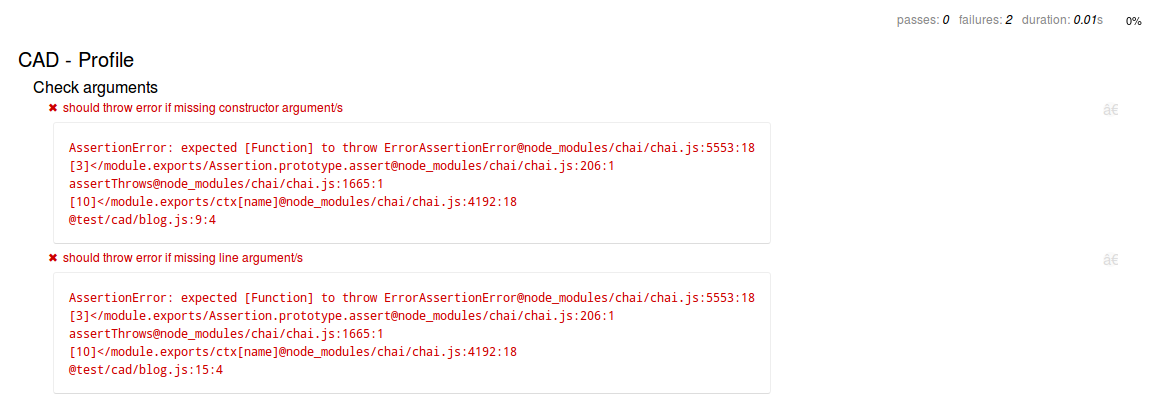Click the 0% progress circle indicator
The height and width of the screenshot is (415, 1154).
pos(1133,21)
